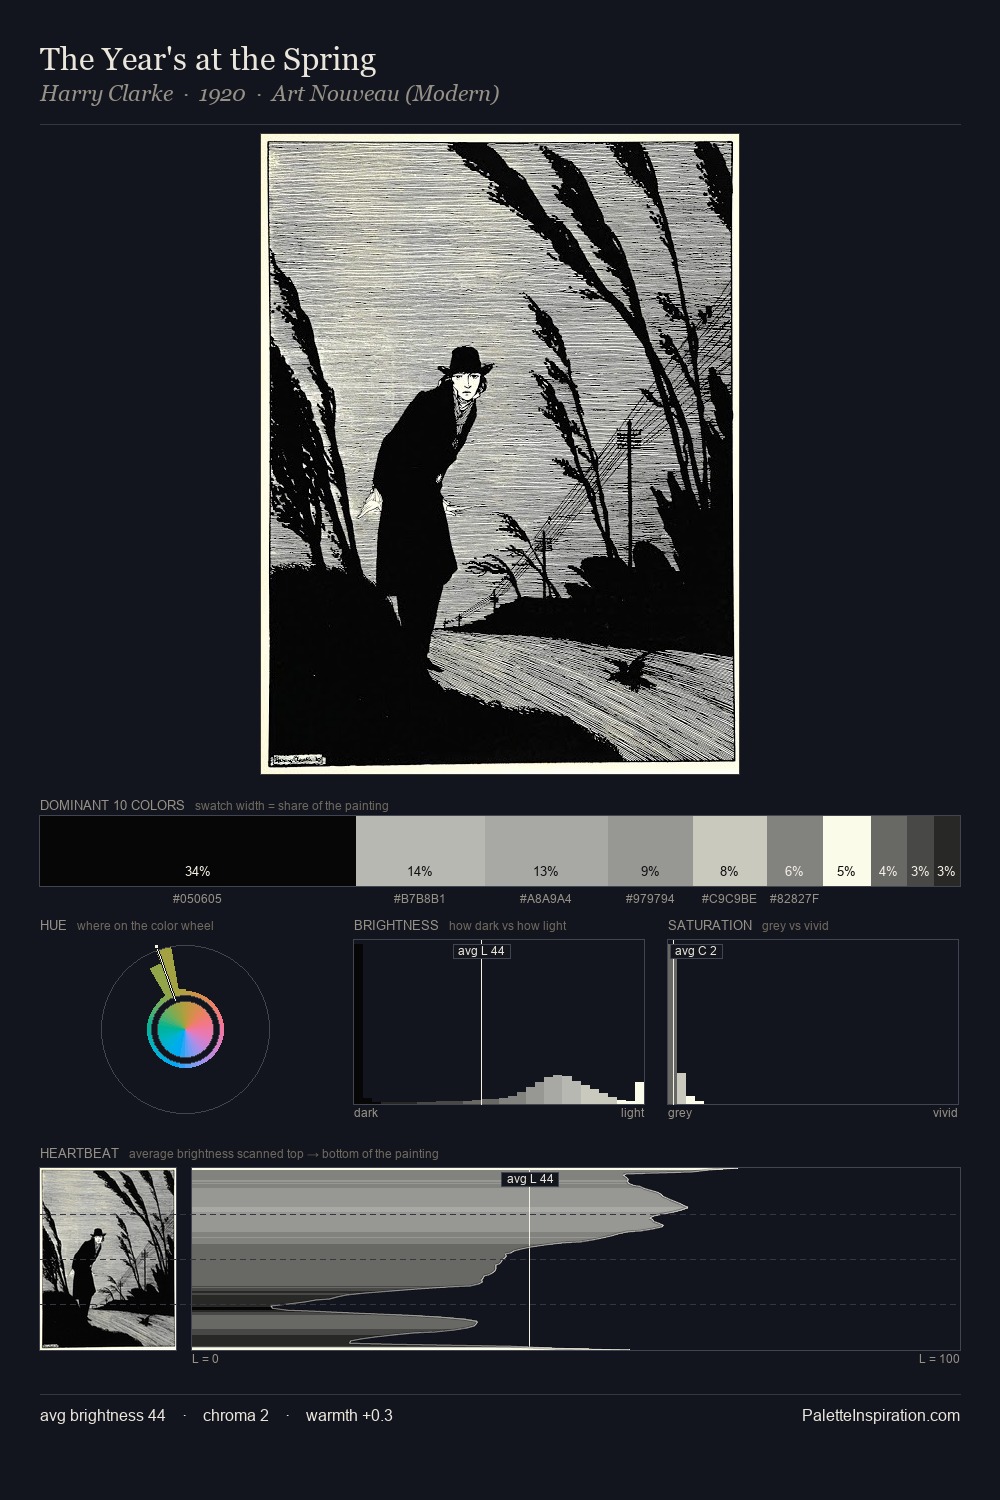
Task: Open the small heartbeat painting thumbnail
Action: point(108,1259)
